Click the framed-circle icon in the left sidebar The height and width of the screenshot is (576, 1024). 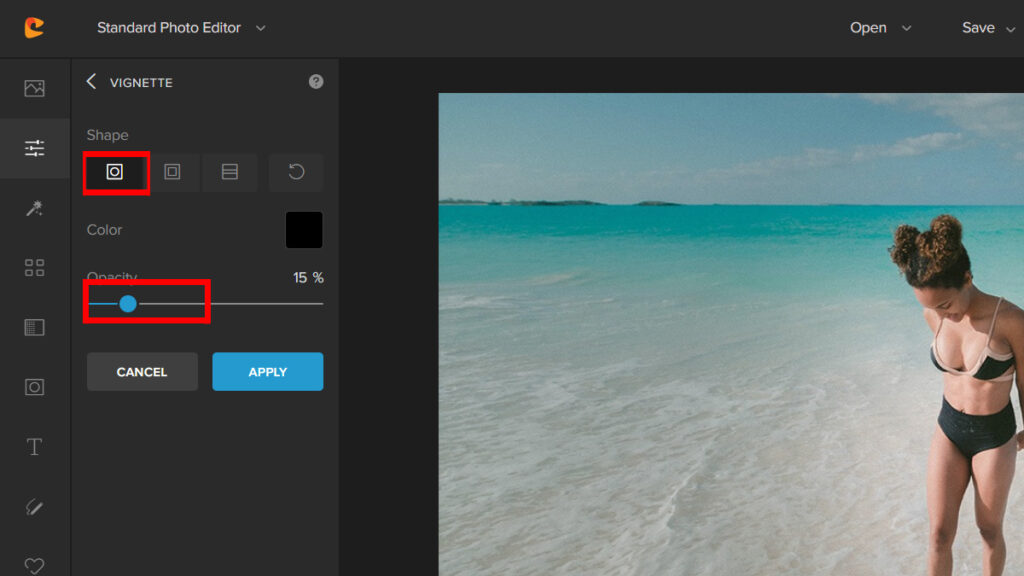[x=34, y=387]
